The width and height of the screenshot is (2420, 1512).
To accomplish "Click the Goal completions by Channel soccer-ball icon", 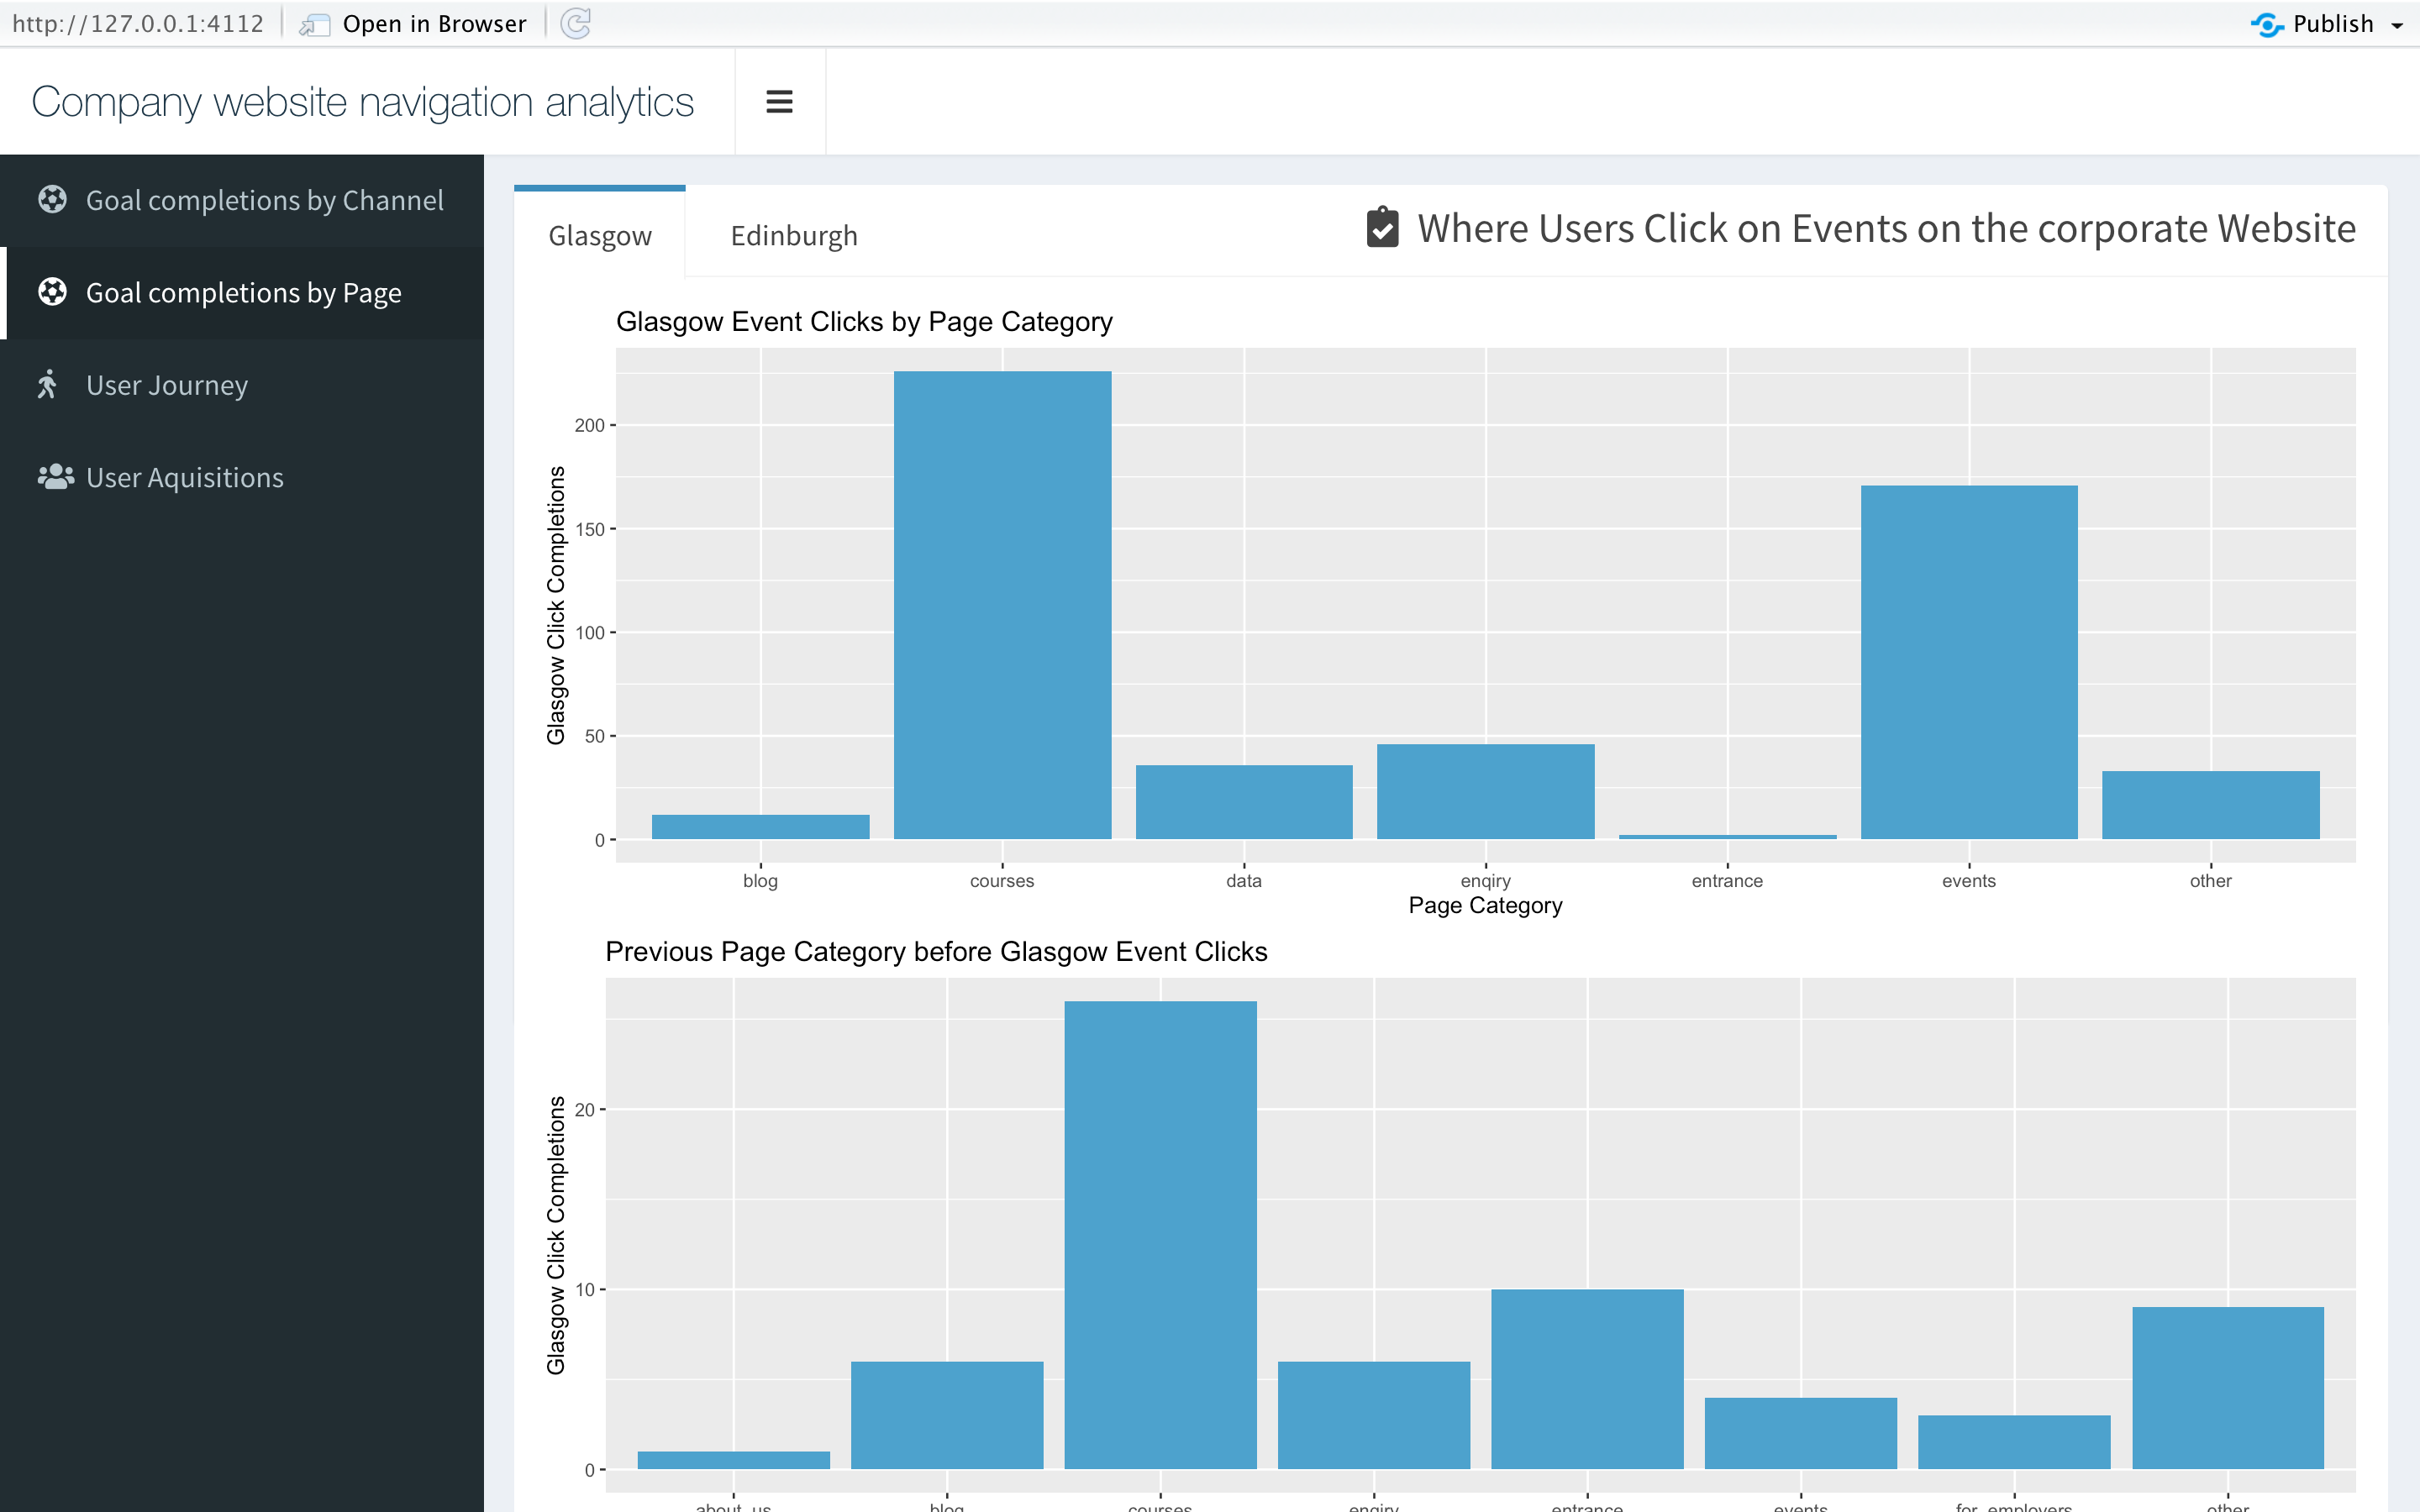I will click(52, 200).
